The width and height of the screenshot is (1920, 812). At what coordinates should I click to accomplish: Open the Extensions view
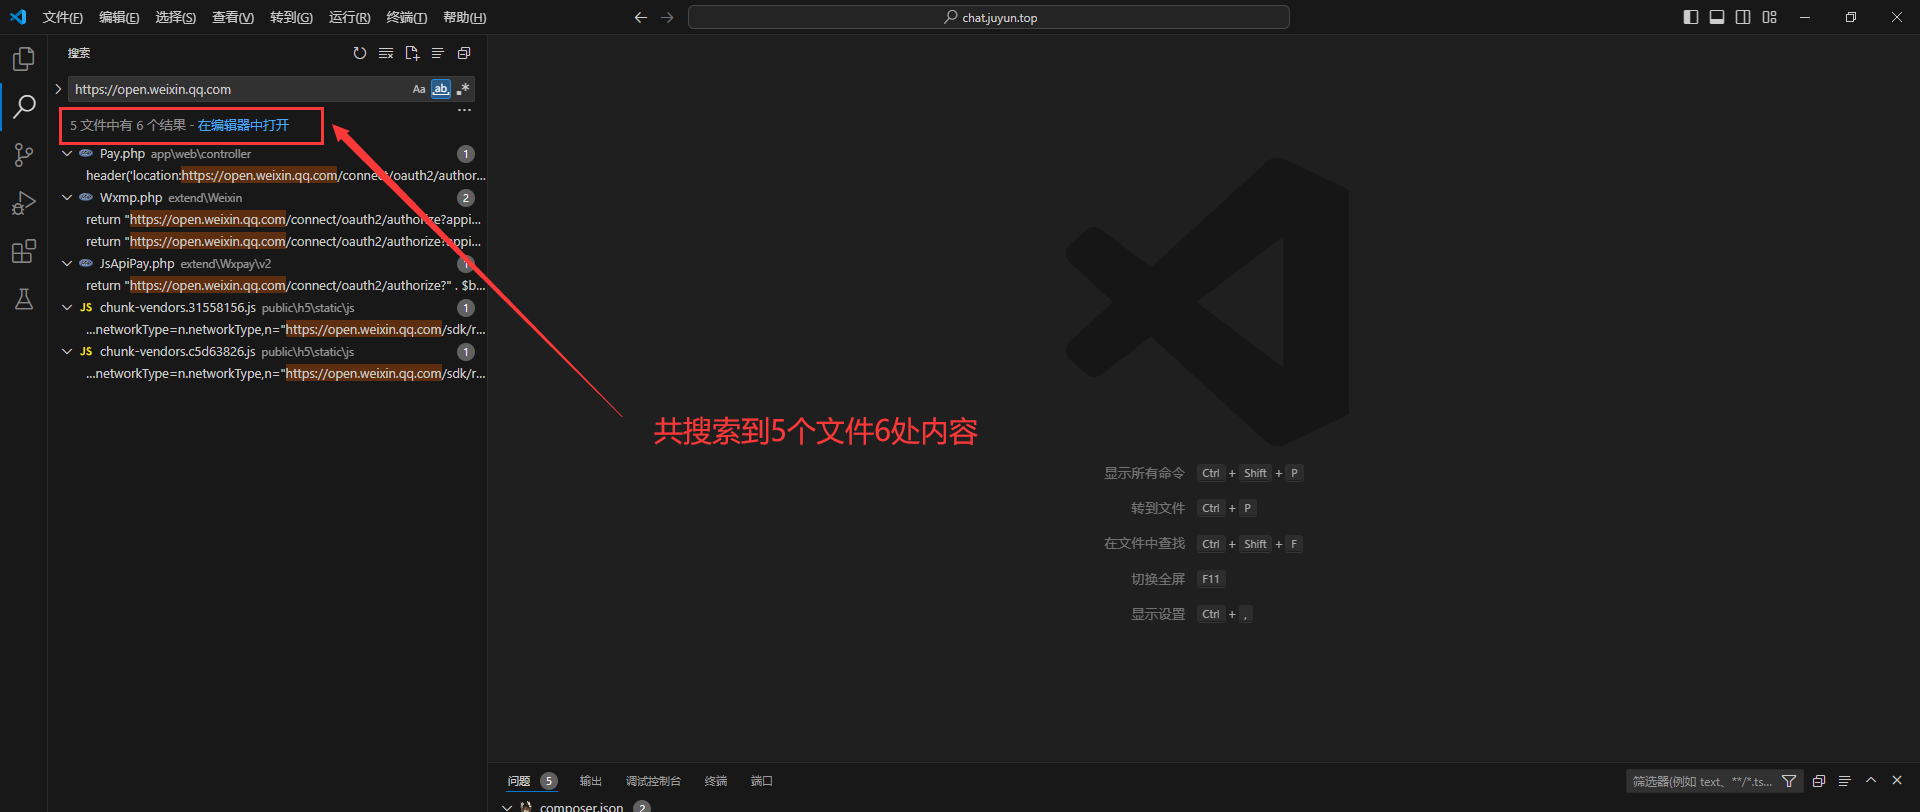pyautogui.click(x=24, y=251)
